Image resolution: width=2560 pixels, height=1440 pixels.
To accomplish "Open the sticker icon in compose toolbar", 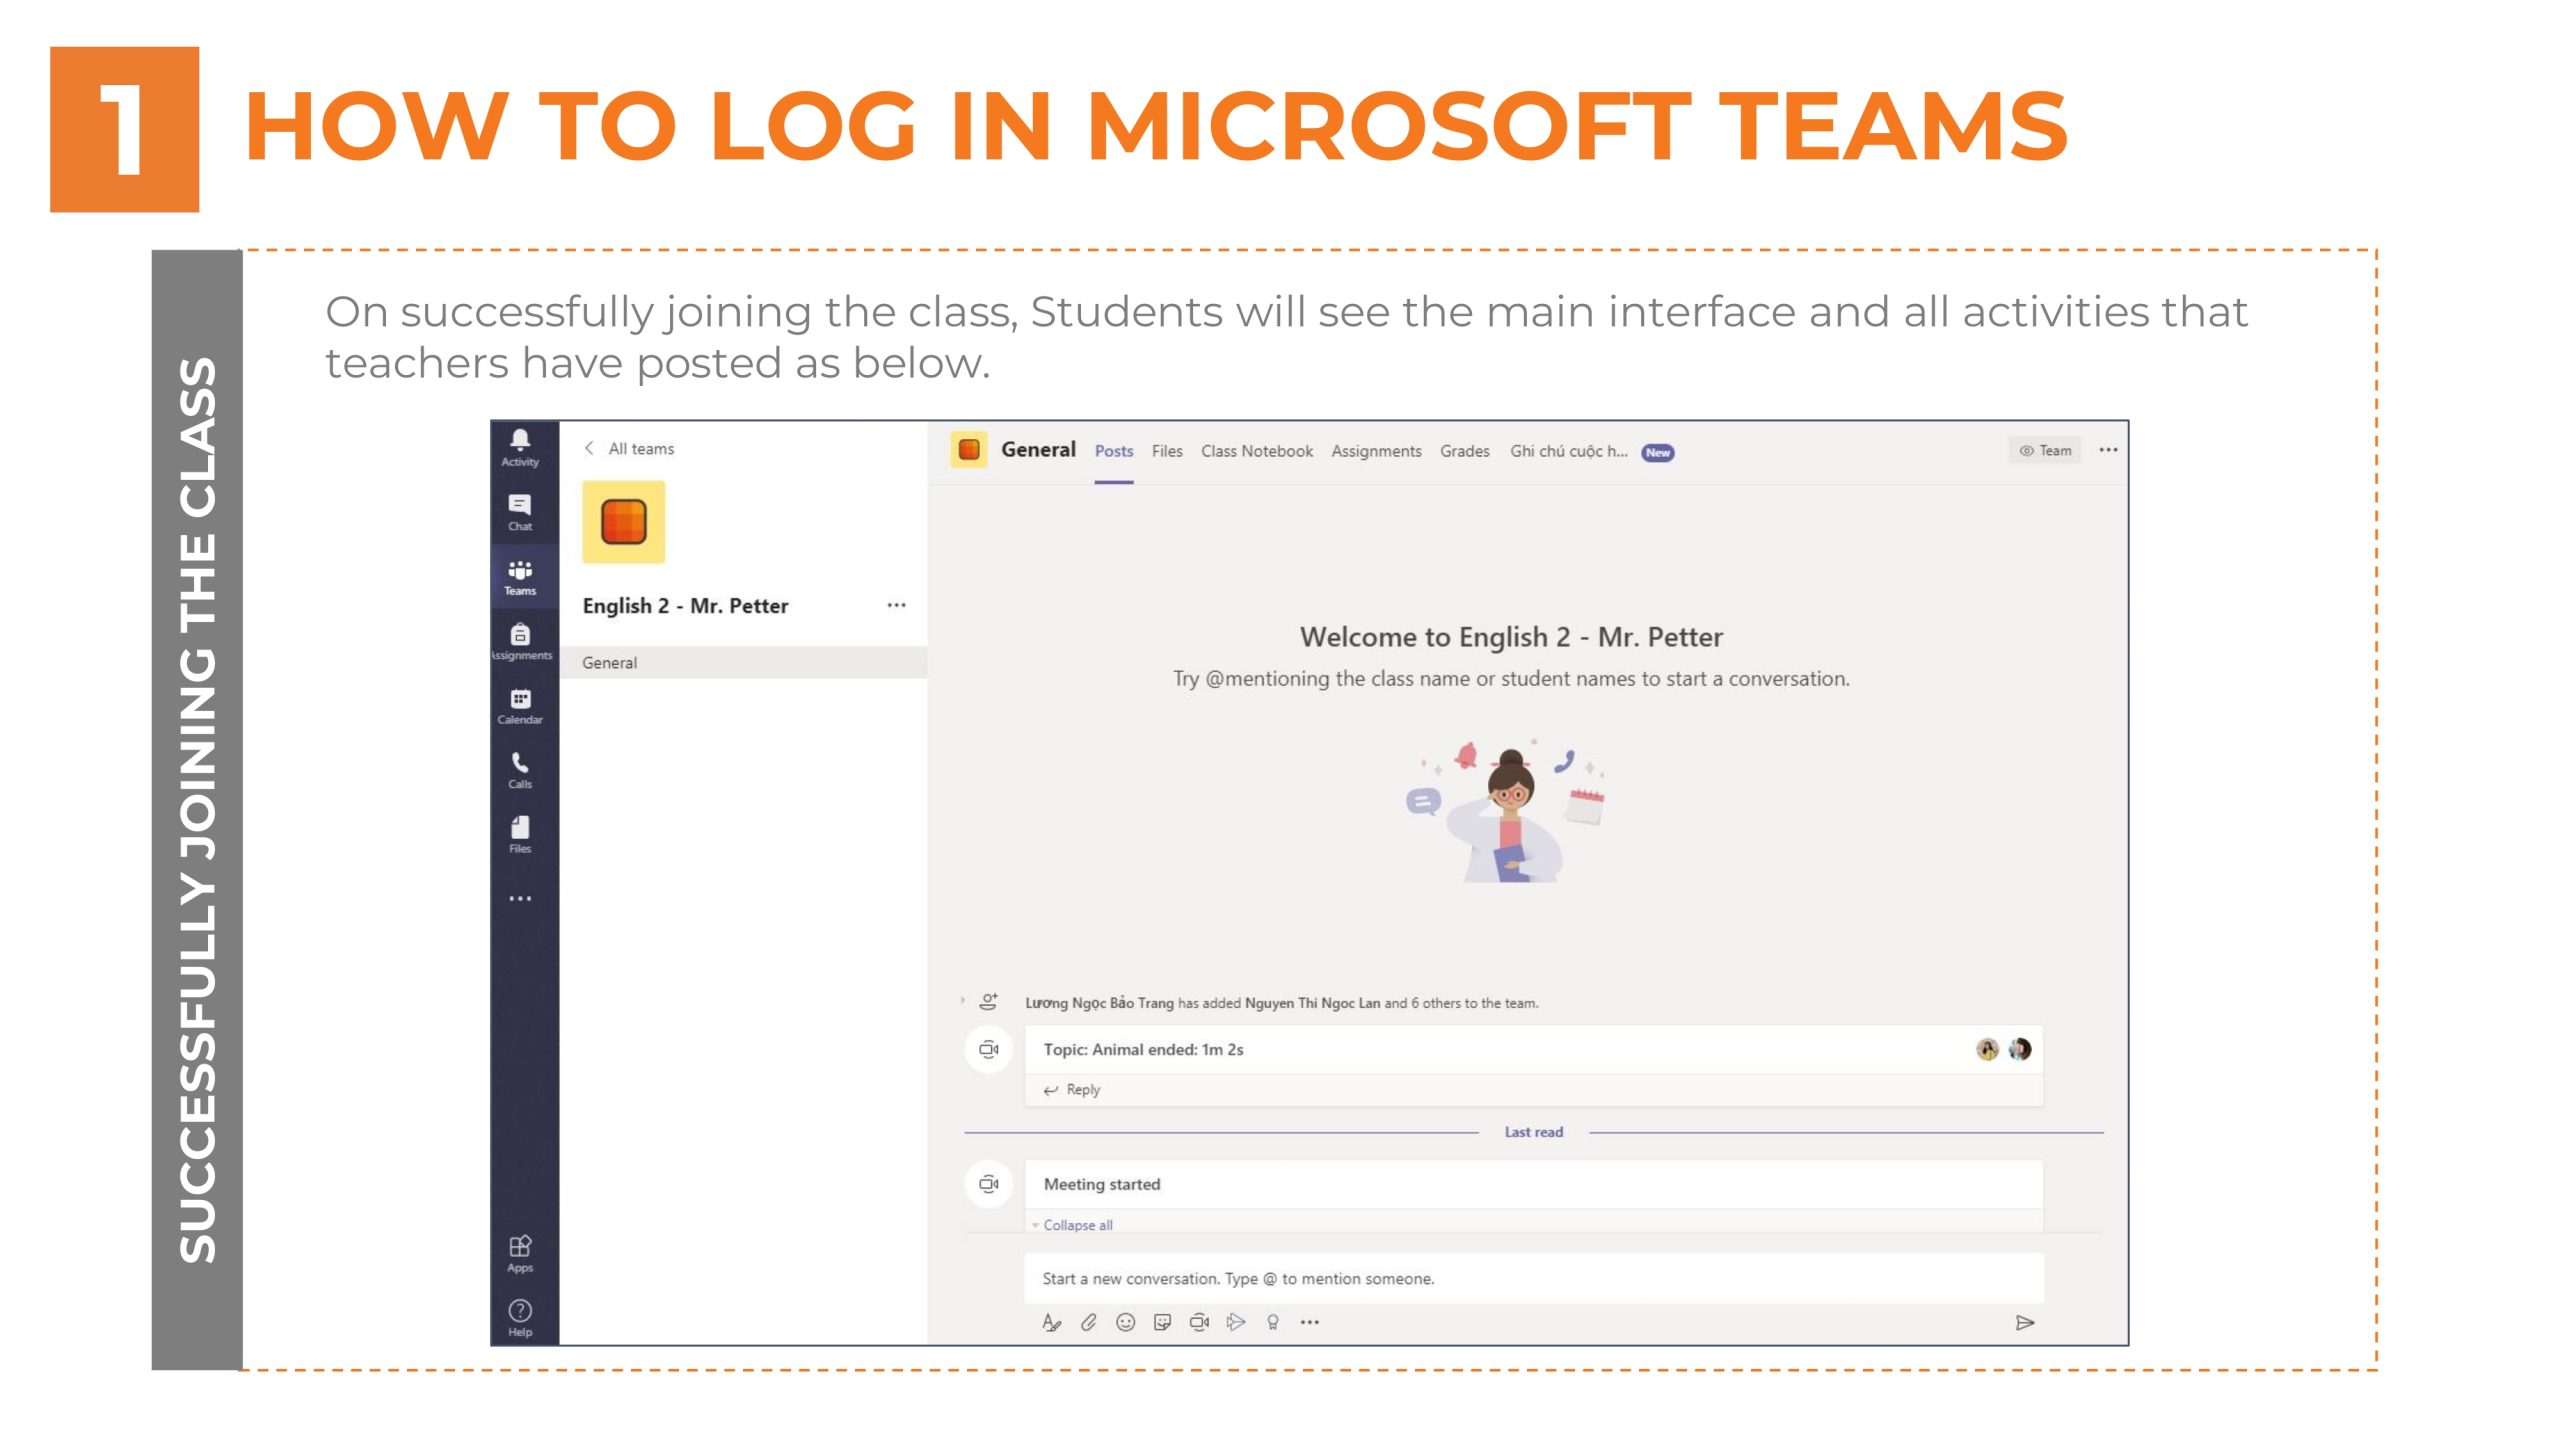I will [1162, 1322].
